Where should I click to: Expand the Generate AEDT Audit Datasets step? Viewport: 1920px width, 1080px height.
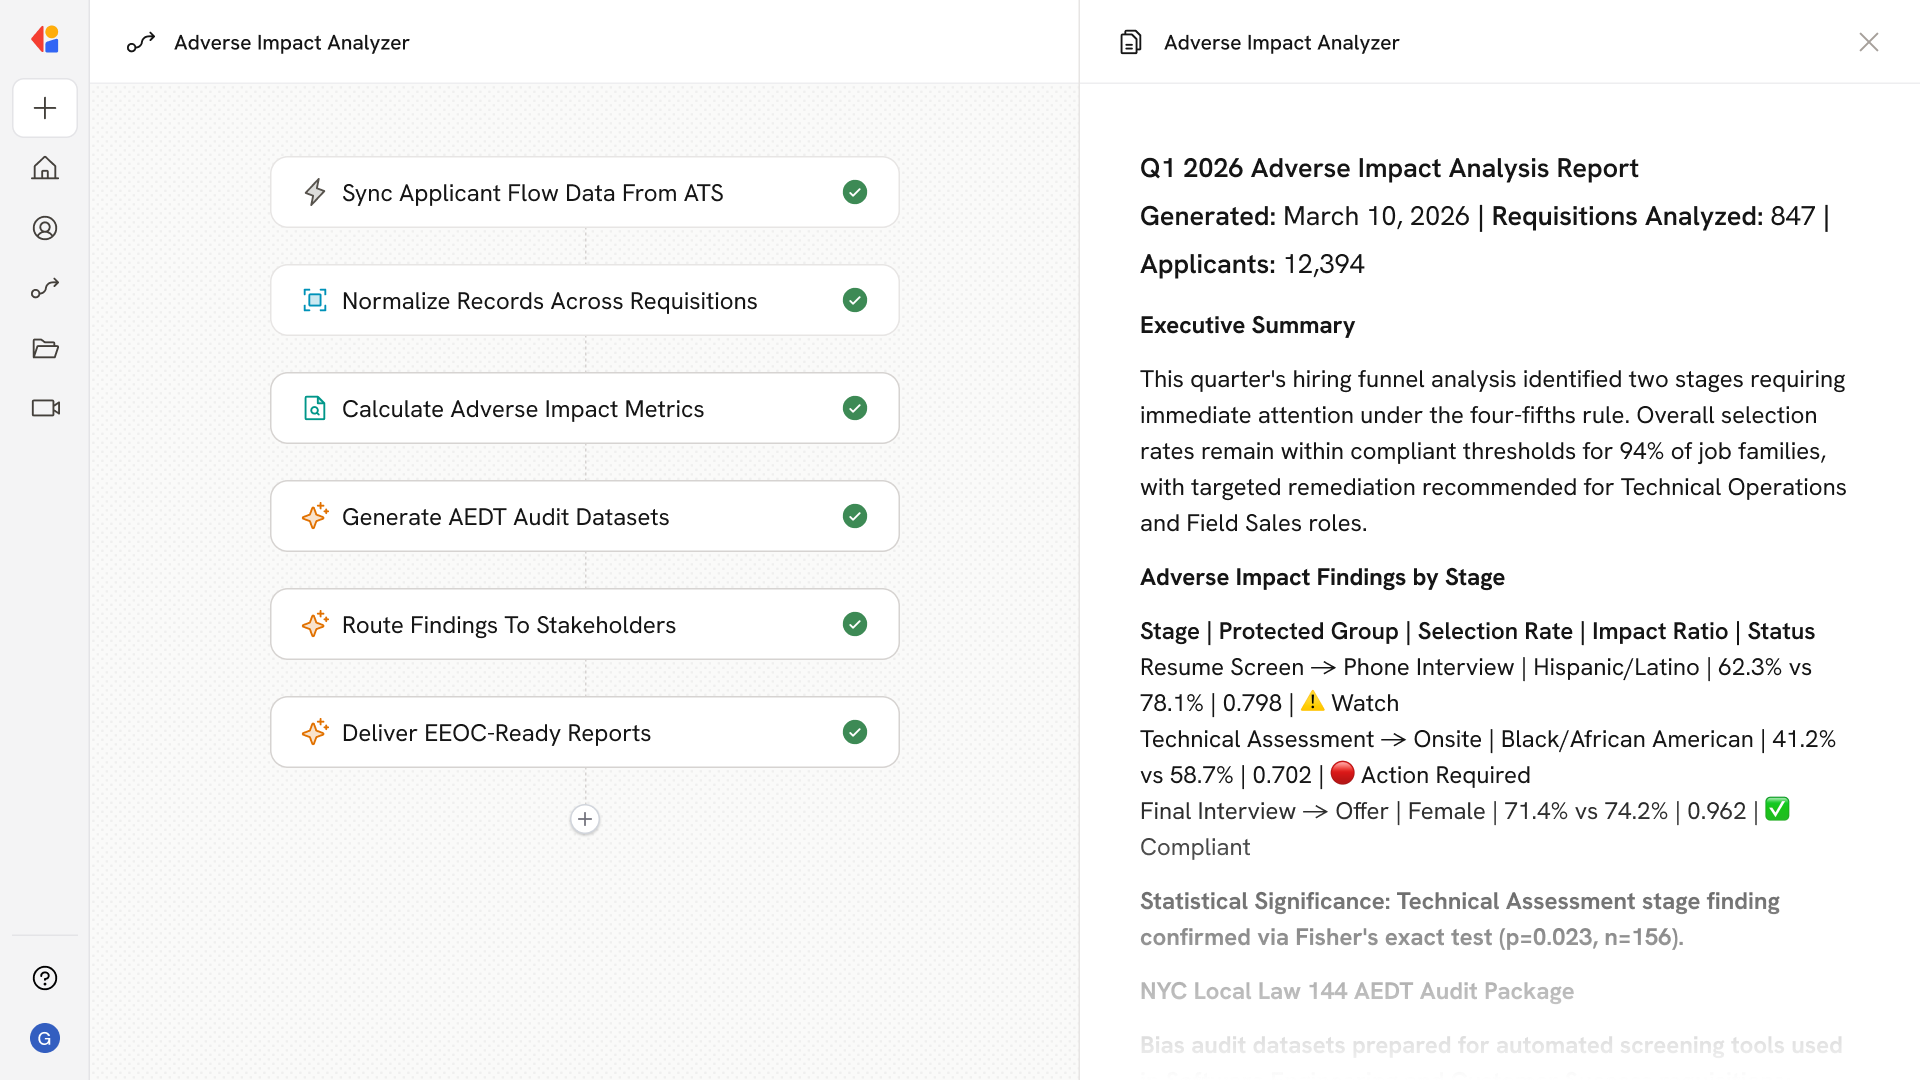tap(505, 516)
